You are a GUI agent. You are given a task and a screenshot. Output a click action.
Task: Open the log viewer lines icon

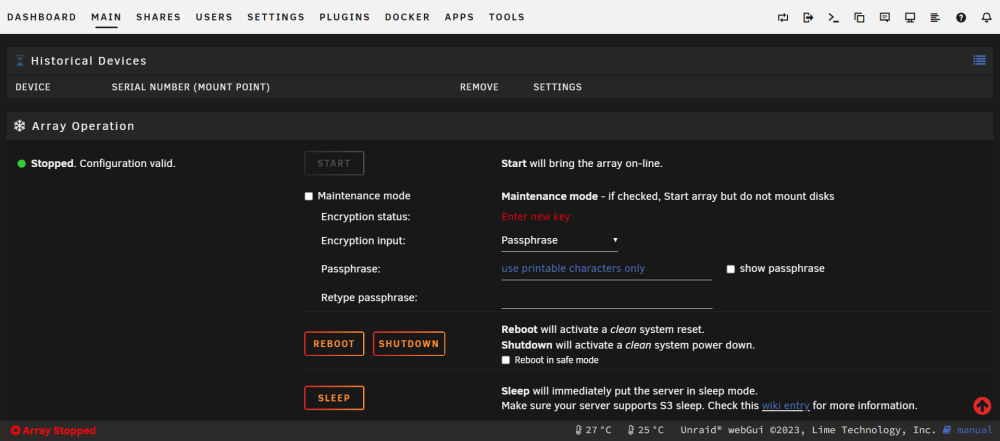click(935, 18)
